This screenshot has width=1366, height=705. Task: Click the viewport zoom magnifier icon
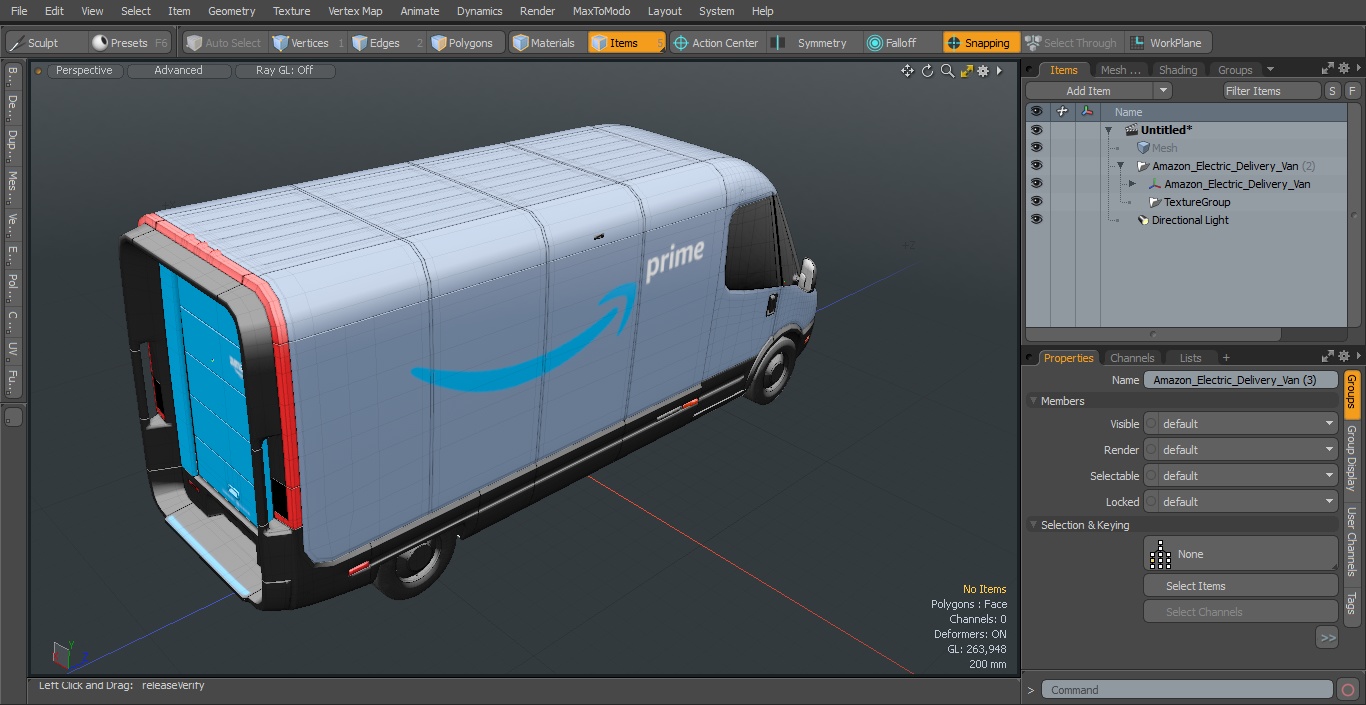(947, 71)
